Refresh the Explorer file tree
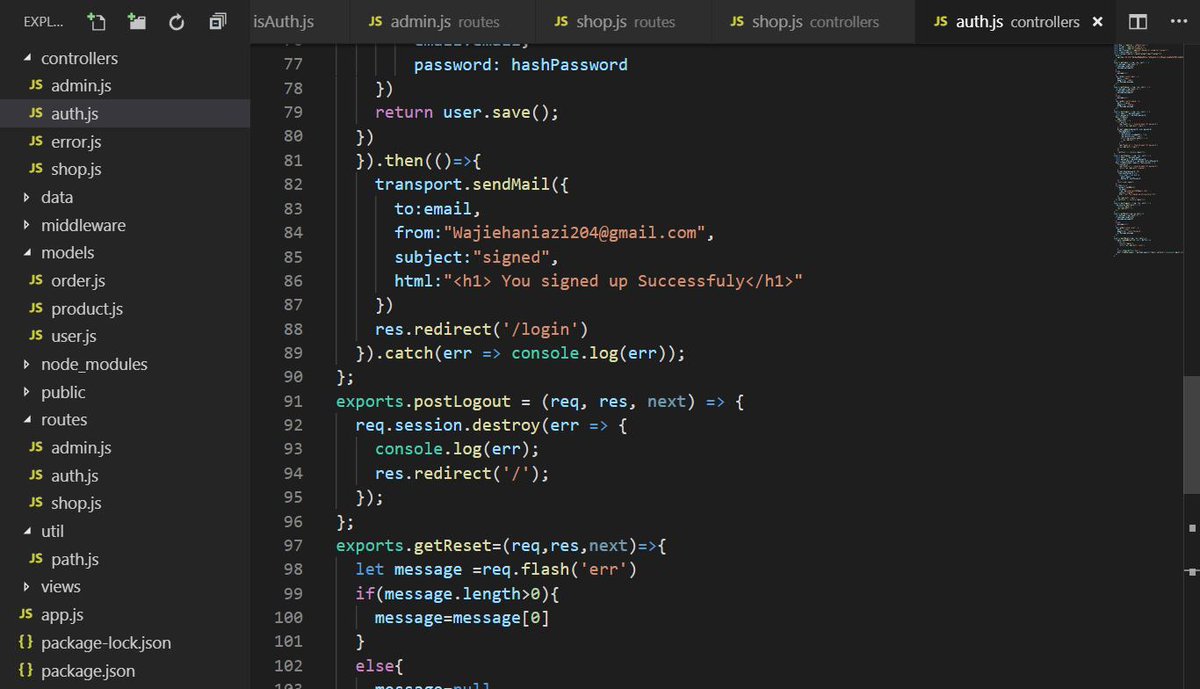 tap(177, 21)
